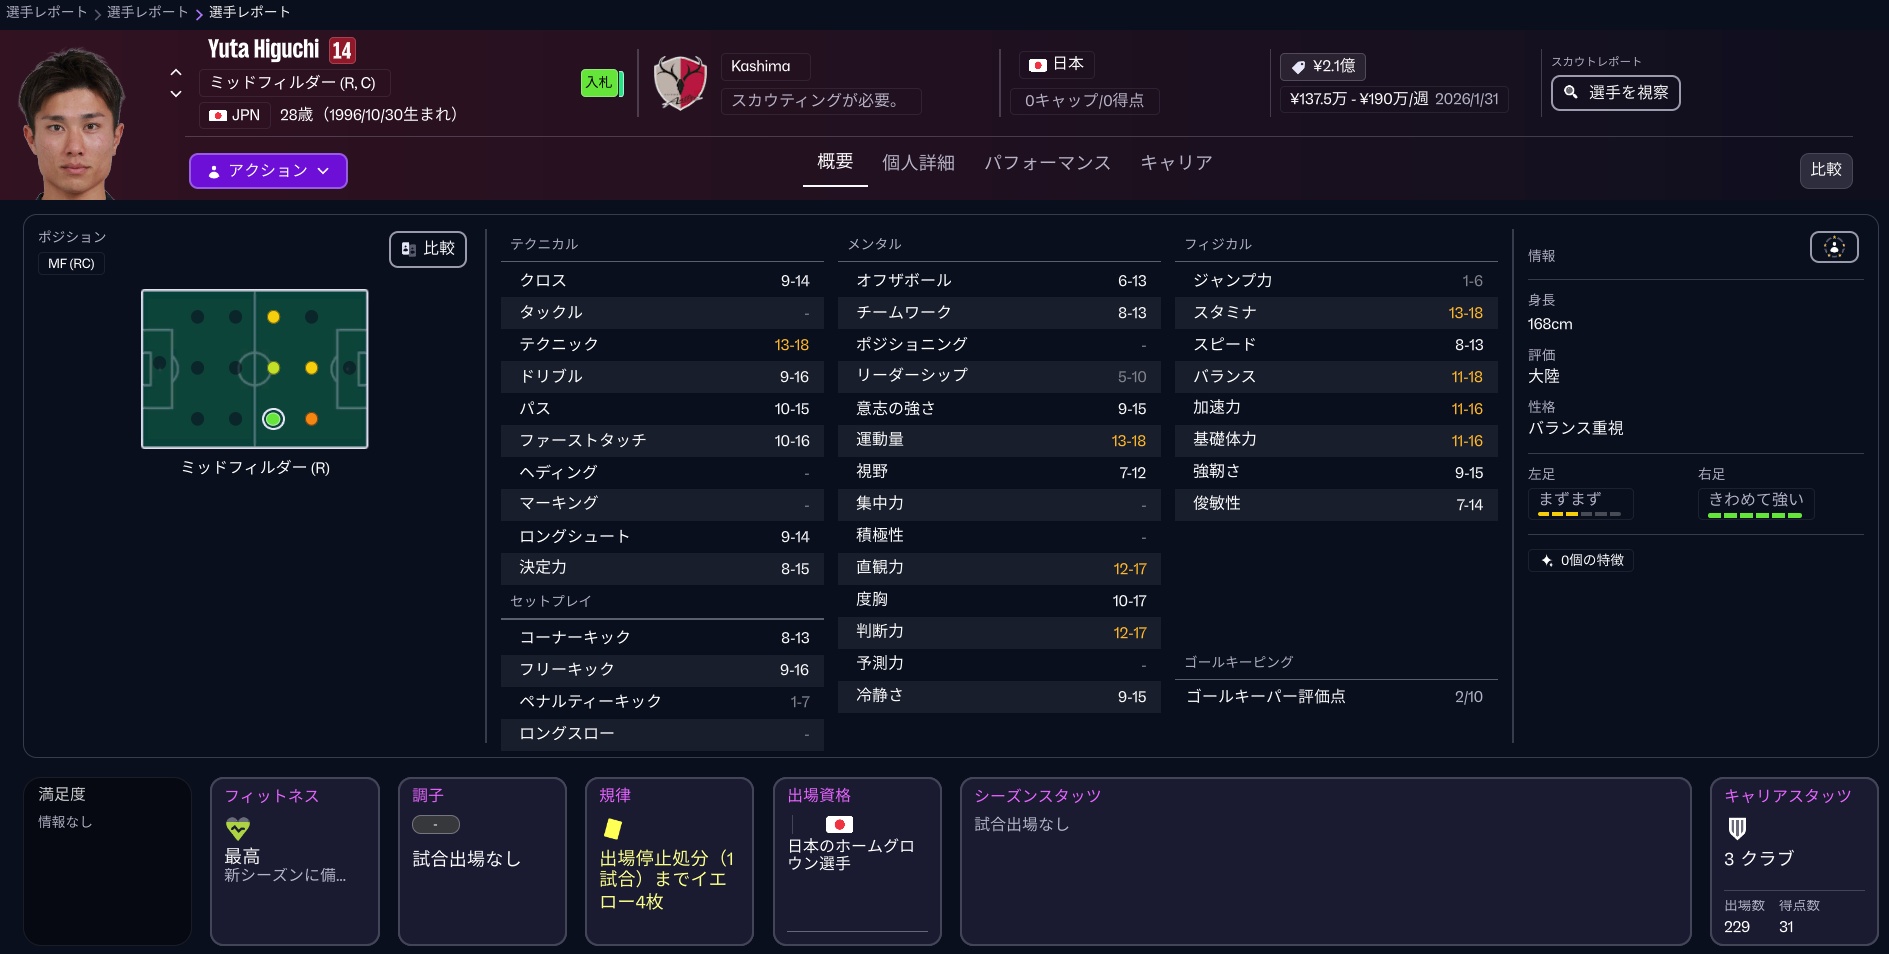
Task: Open the アクション dropdown menu
Action: [268, 171]
